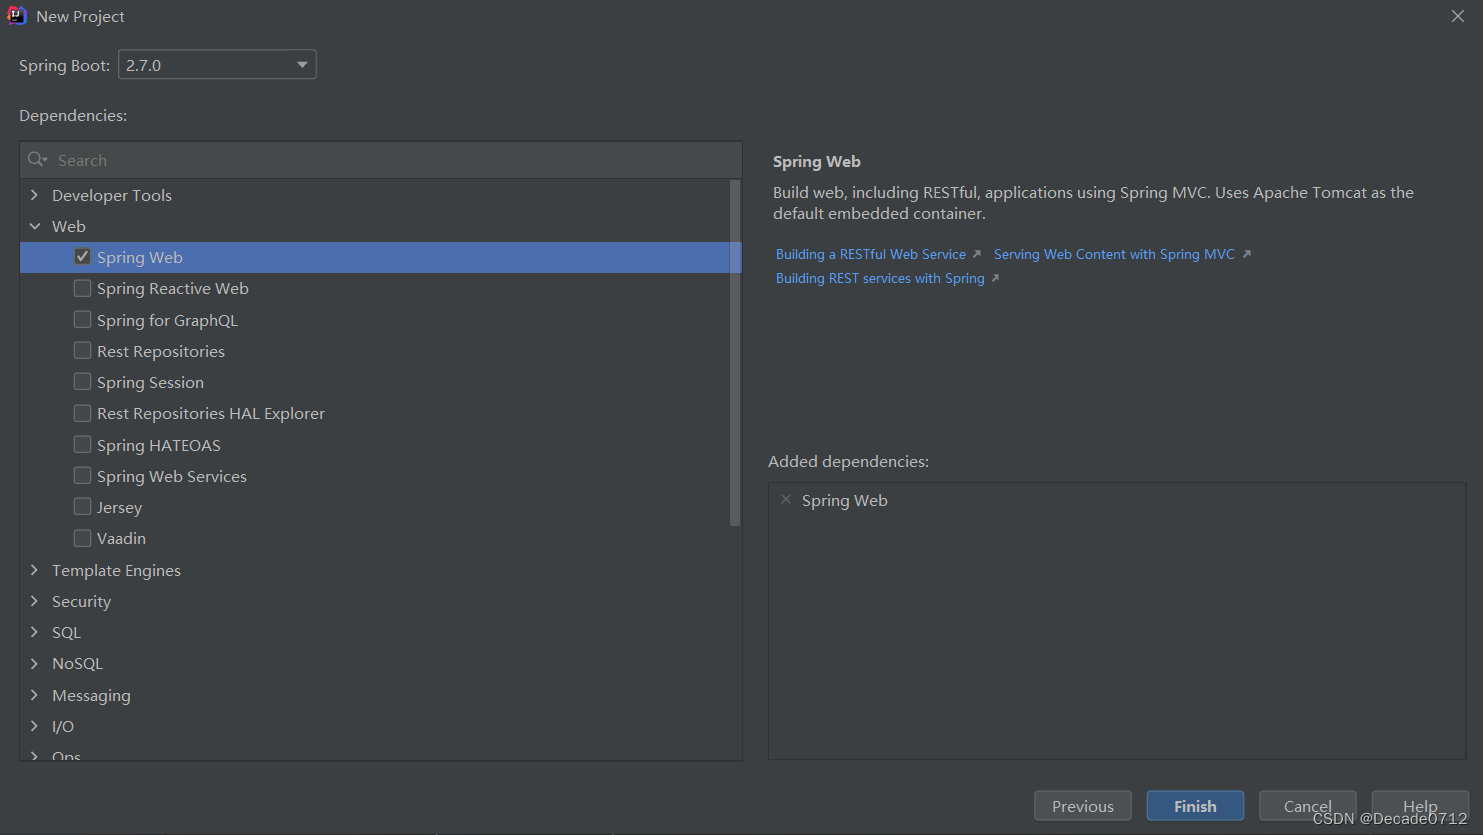Viewport: 1483px width, 835px height.
Task: Select the Template Engines category label
Action: click(x=116, y=570)
